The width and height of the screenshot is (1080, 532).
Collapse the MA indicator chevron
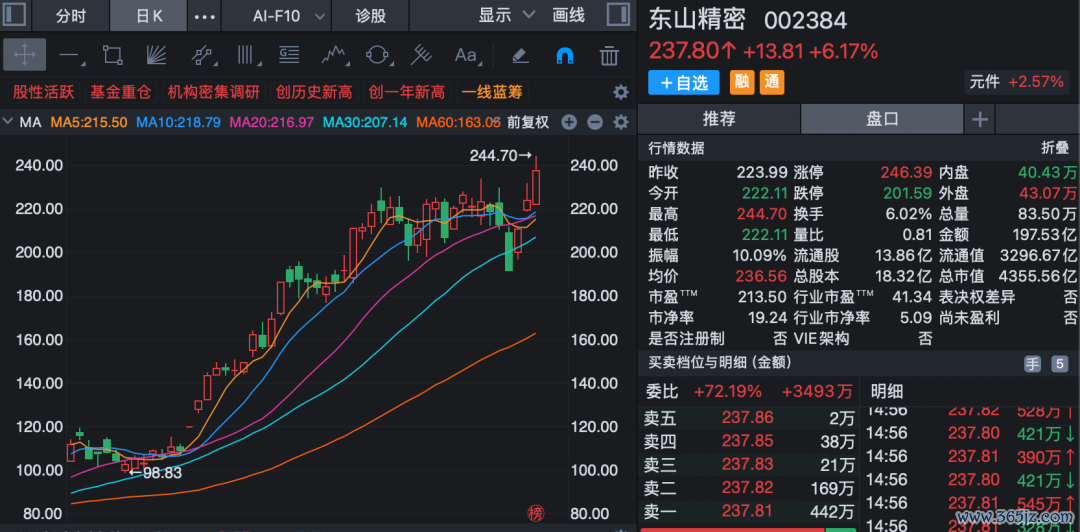[x=8, y=123]
